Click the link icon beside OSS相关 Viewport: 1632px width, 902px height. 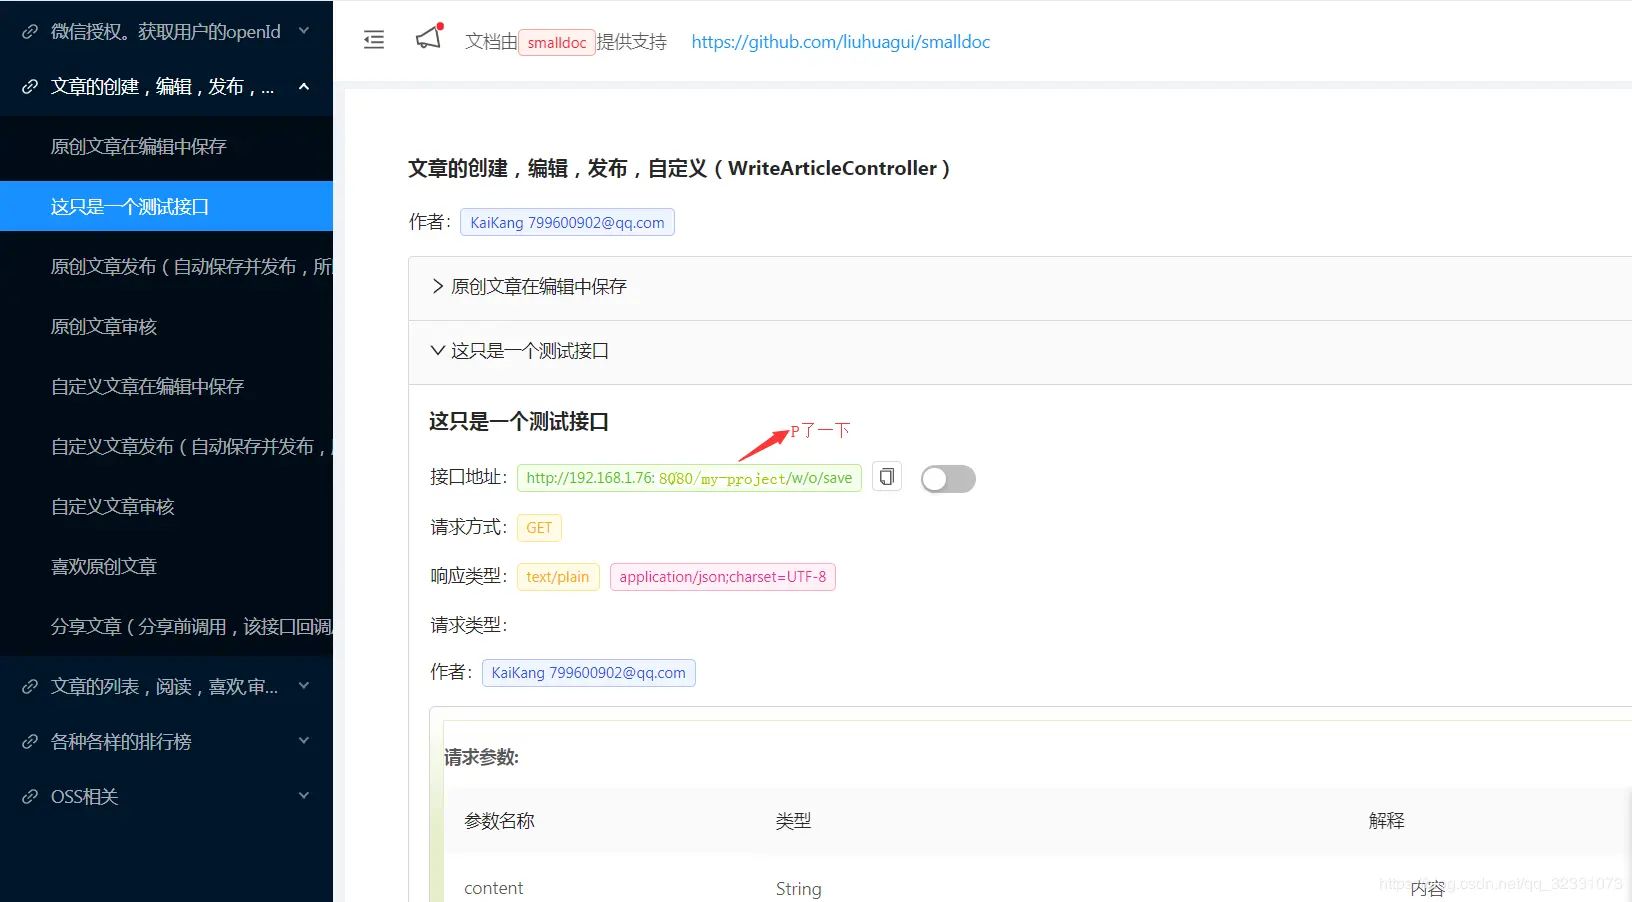point(28,796)
